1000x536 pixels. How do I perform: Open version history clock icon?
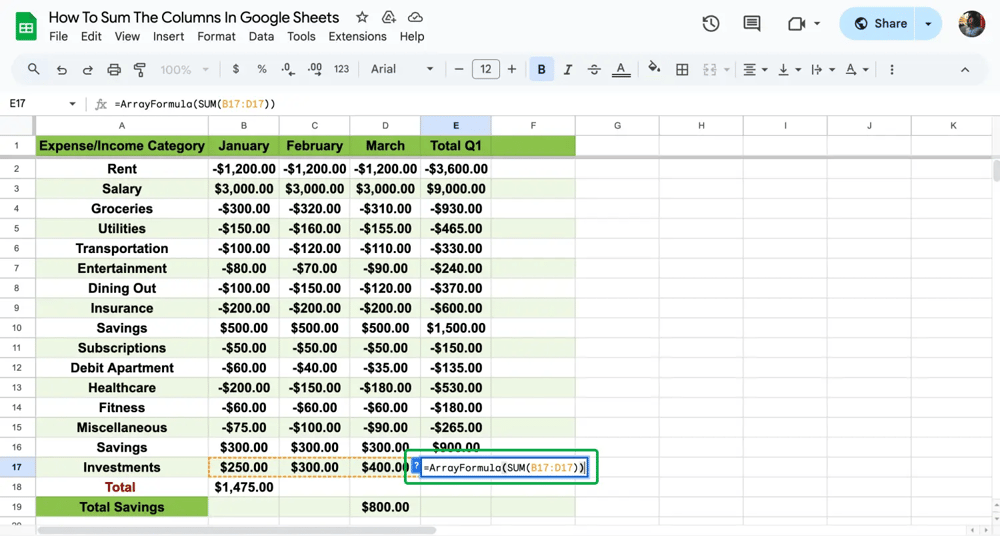pyautogui.click(x=711, y=24)
